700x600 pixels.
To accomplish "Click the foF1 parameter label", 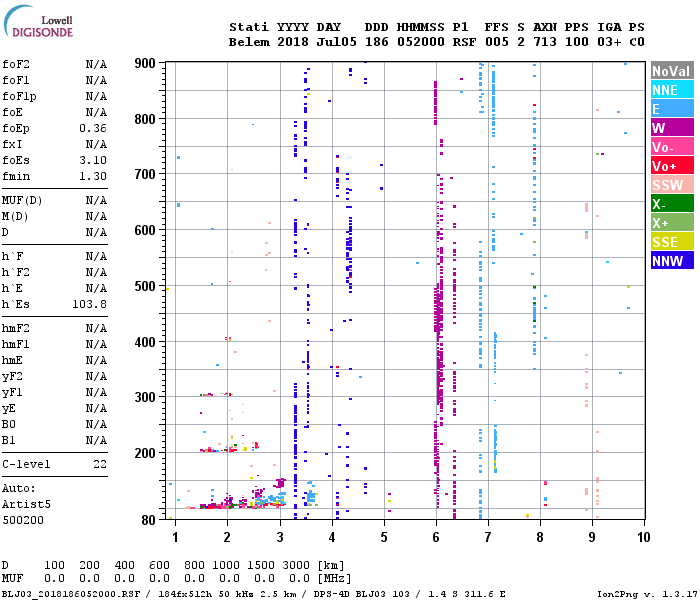I will pos(16,80).
